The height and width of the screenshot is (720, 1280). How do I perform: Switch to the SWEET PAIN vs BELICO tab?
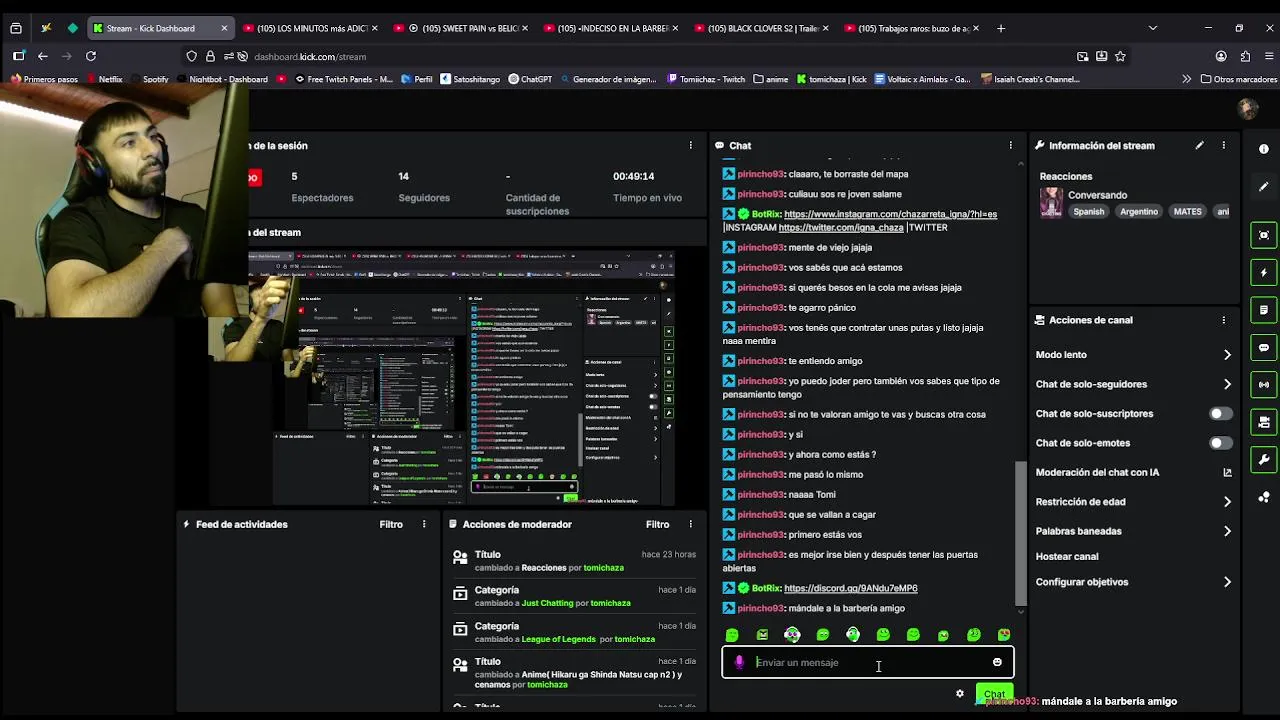pos(460,28)
